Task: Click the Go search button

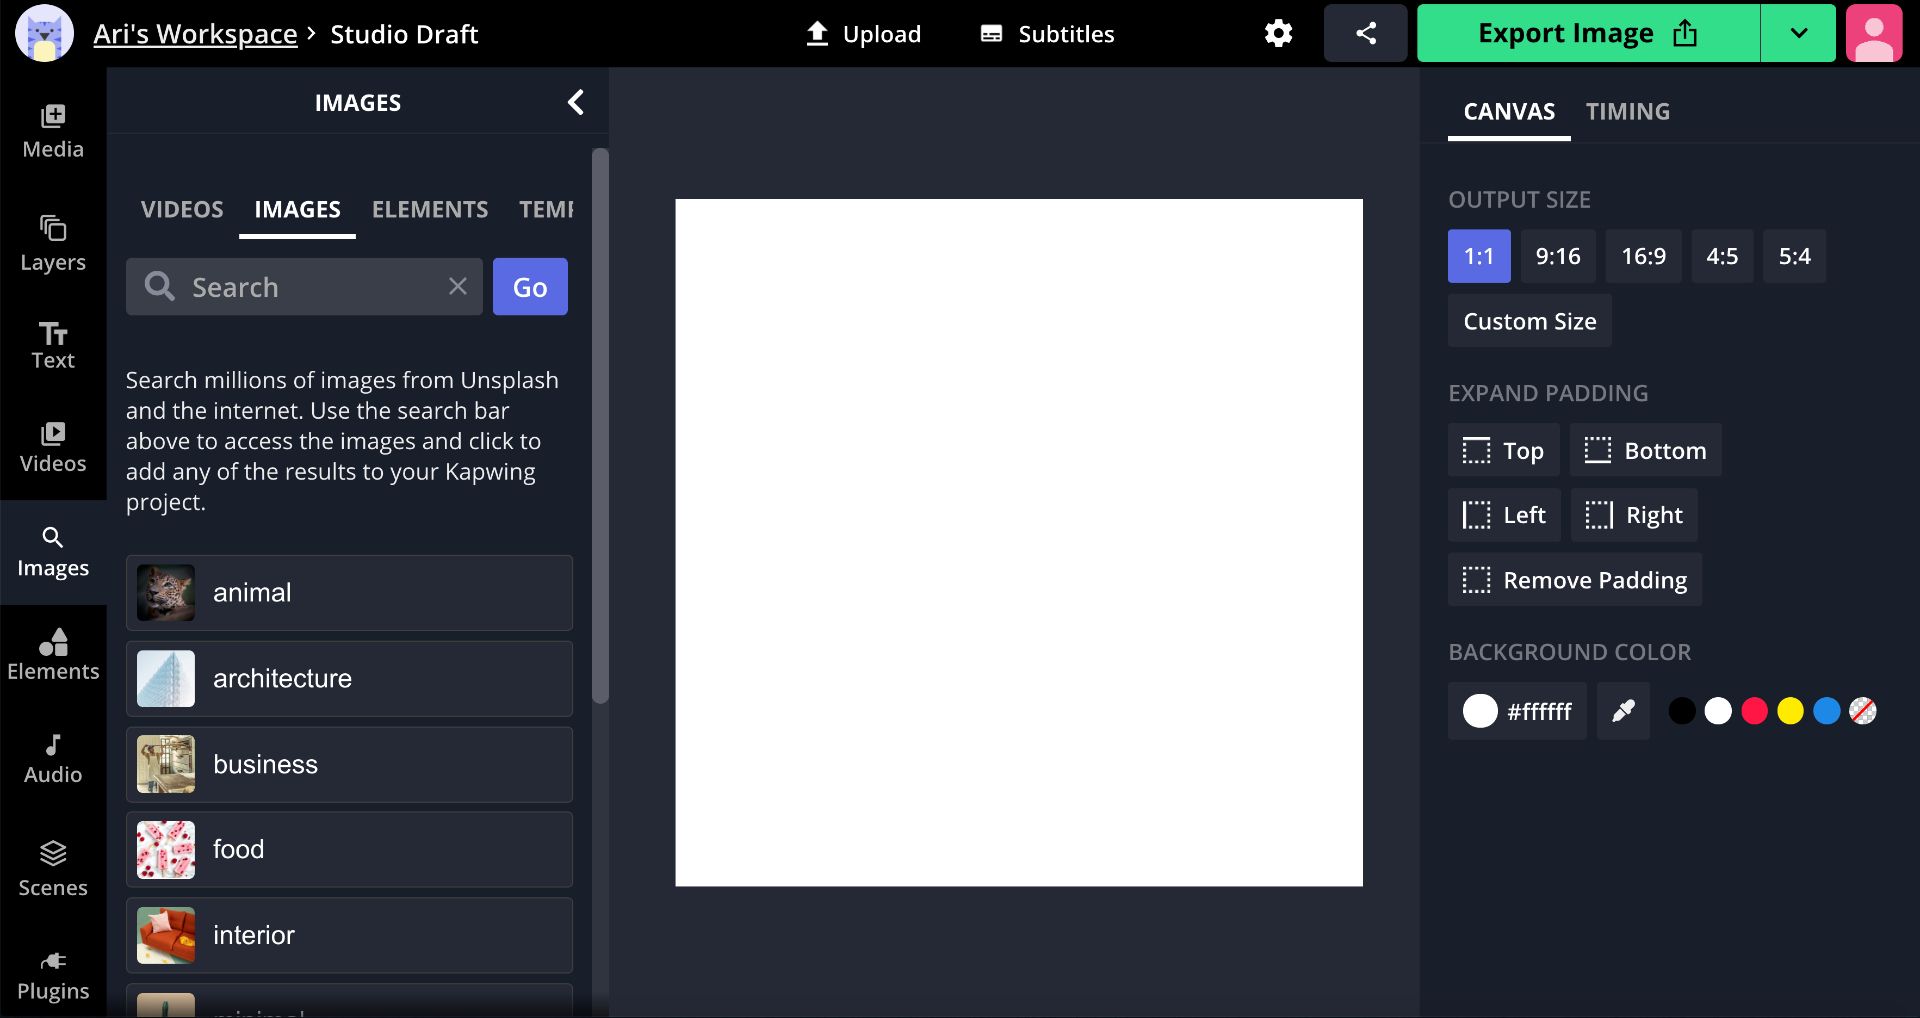Action: point(530,287)
